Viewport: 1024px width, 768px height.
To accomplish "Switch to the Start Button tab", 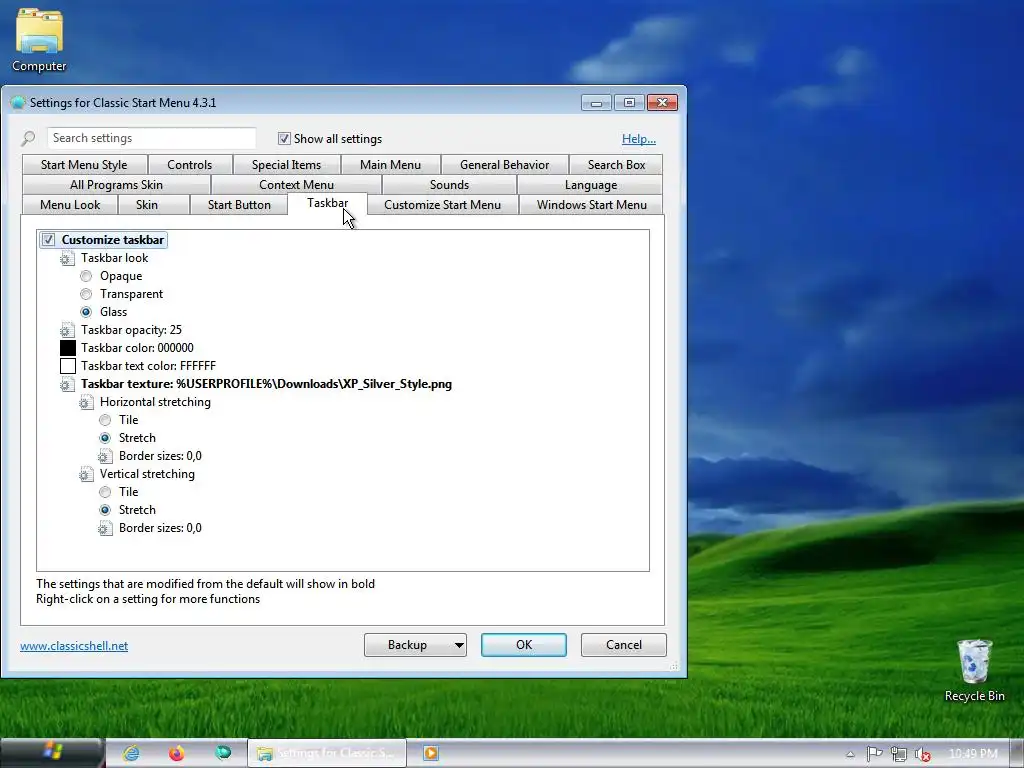I will coord(239,204).
